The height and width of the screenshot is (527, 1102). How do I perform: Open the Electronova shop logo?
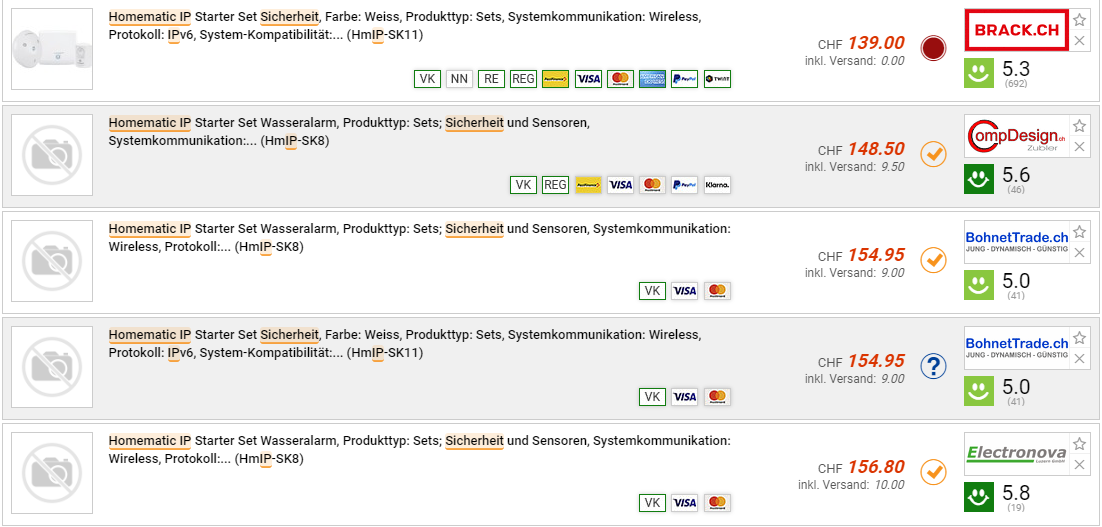[x=1016, y=454]
